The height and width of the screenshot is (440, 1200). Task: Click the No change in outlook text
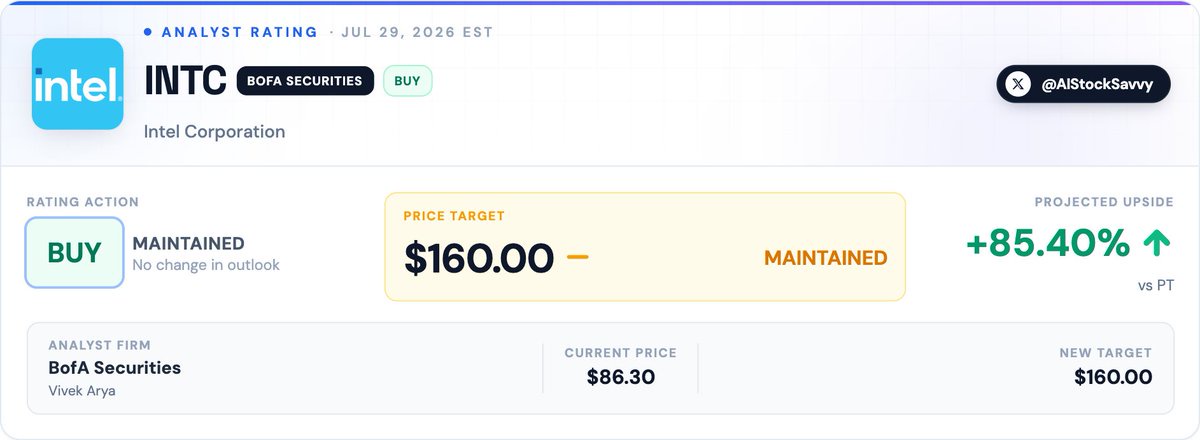206,265
